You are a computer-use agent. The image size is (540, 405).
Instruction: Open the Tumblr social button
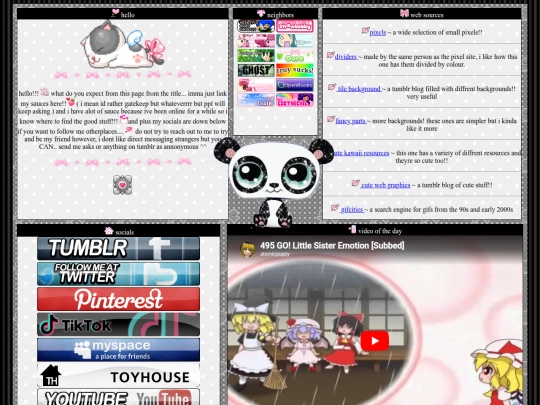coord(118,248)
